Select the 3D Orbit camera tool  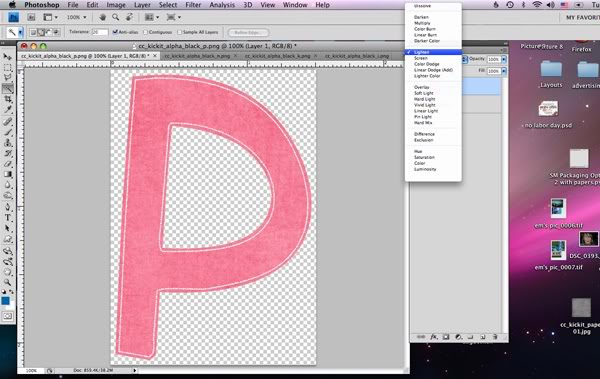tap(7, 262)
